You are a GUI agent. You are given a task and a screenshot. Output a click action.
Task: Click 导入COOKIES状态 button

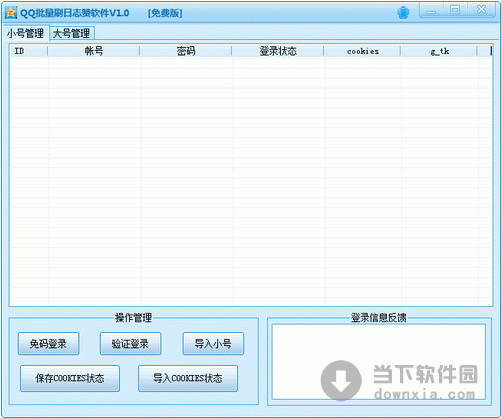click(188, 378)
